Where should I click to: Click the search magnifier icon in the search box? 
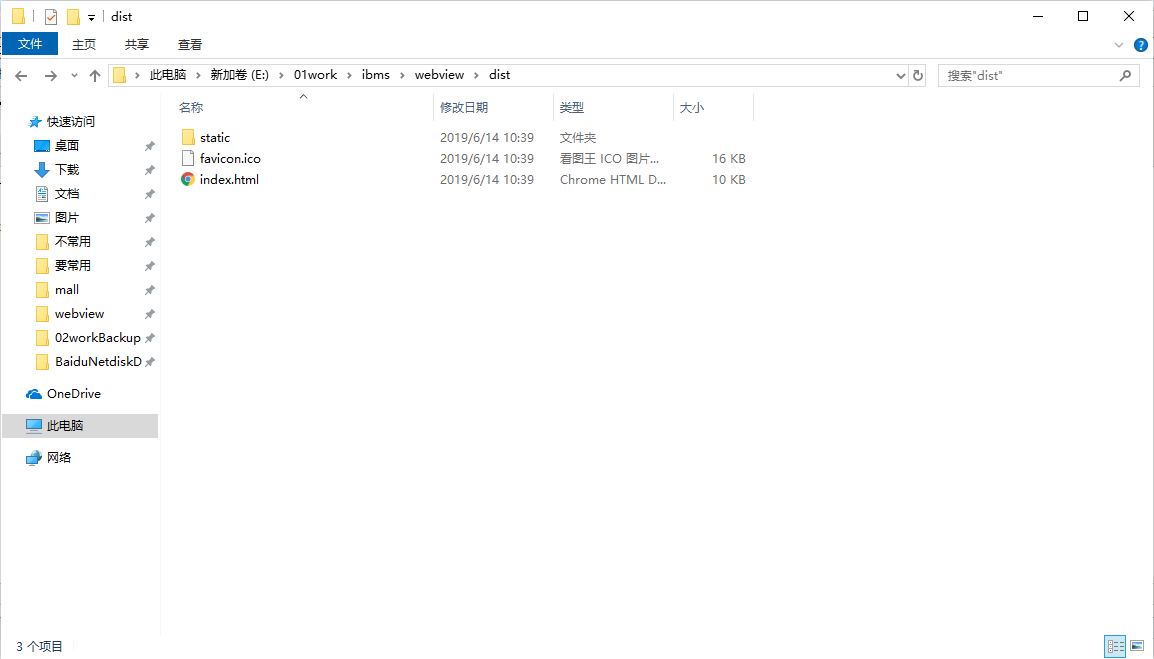[x=1125, y=75]
